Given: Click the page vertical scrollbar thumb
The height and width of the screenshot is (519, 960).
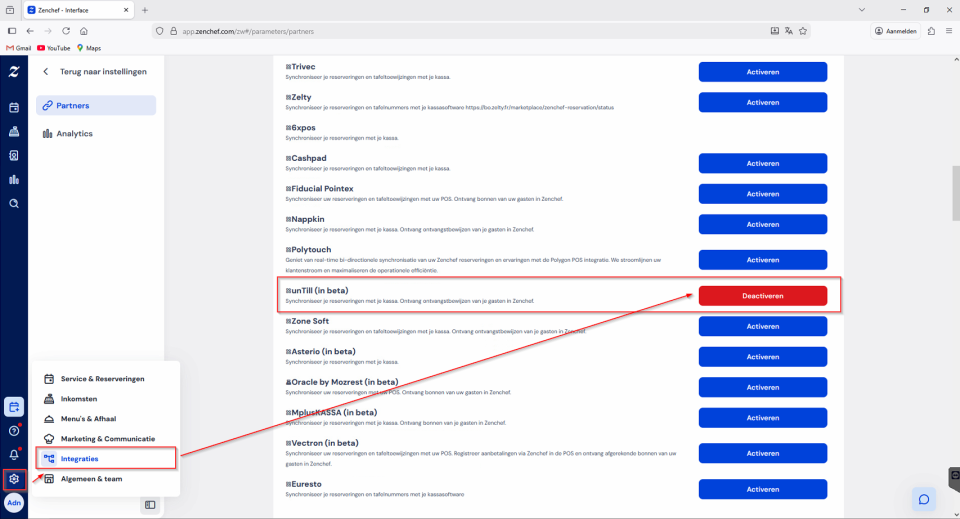Looking at the screenshot, I should click(956, 193).
